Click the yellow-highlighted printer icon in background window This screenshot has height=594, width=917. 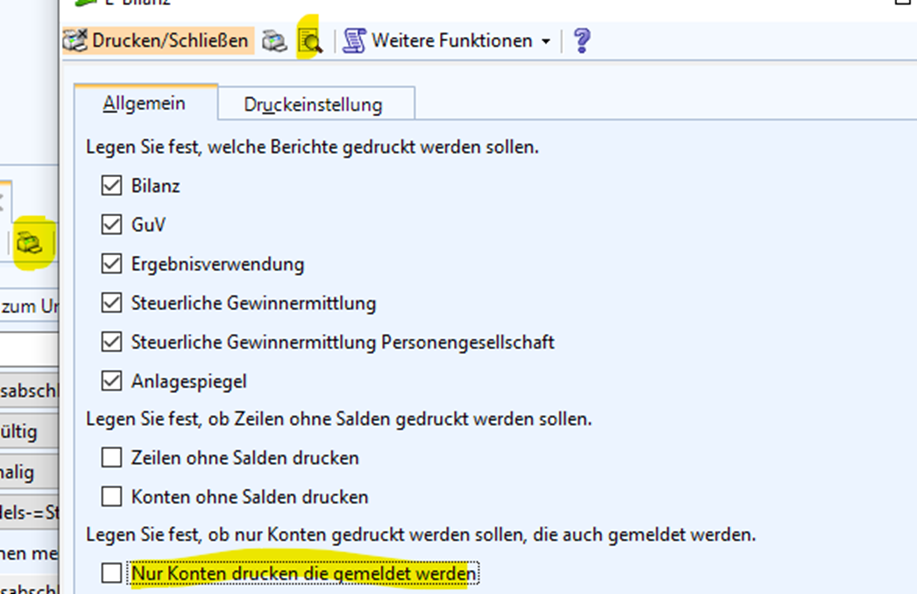30,243
